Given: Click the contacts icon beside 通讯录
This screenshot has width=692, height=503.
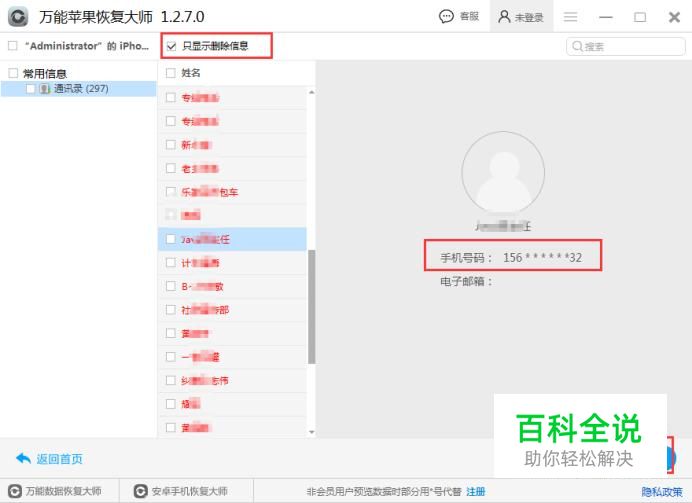Looking at the screenshot, I should click(45, 89).
